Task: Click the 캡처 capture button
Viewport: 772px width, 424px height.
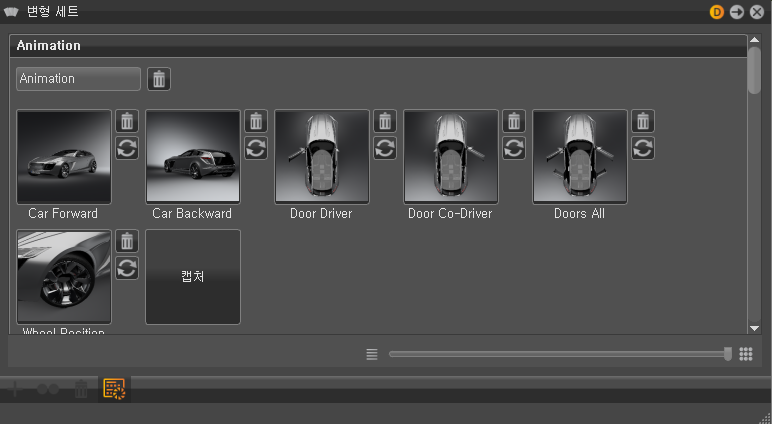Action: [193, 277]
